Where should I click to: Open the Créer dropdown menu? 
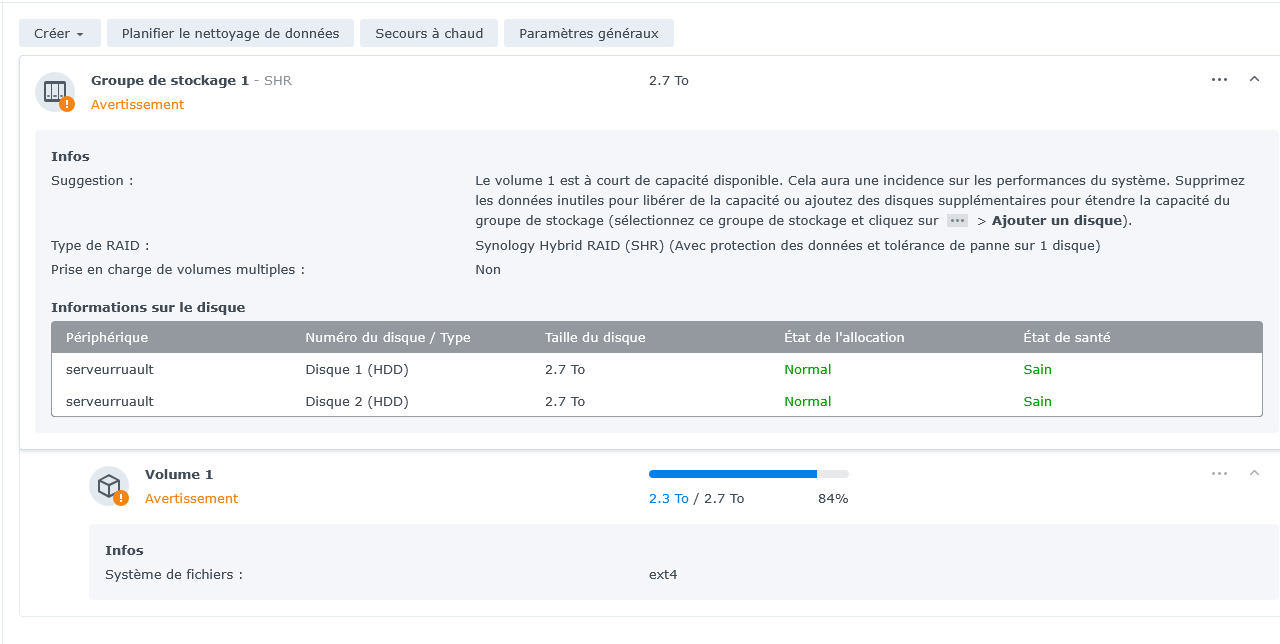[59, 33]
